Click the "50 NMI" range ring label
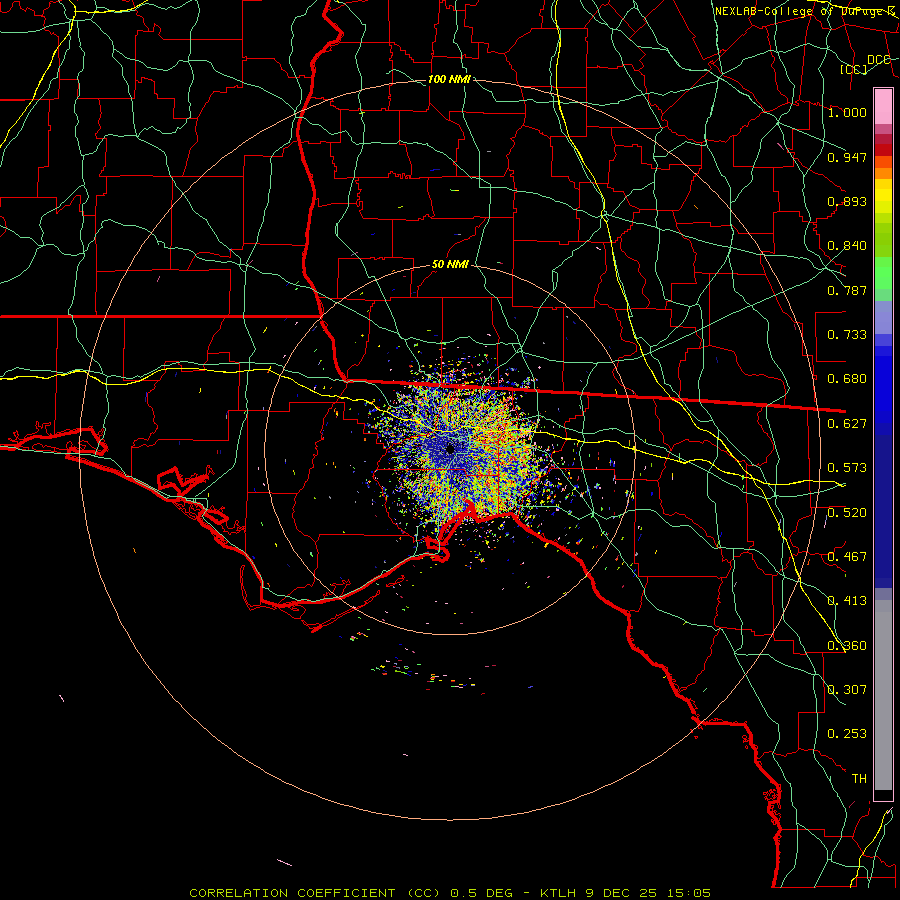The image size is (900, 900). click(x=450, y=265)
